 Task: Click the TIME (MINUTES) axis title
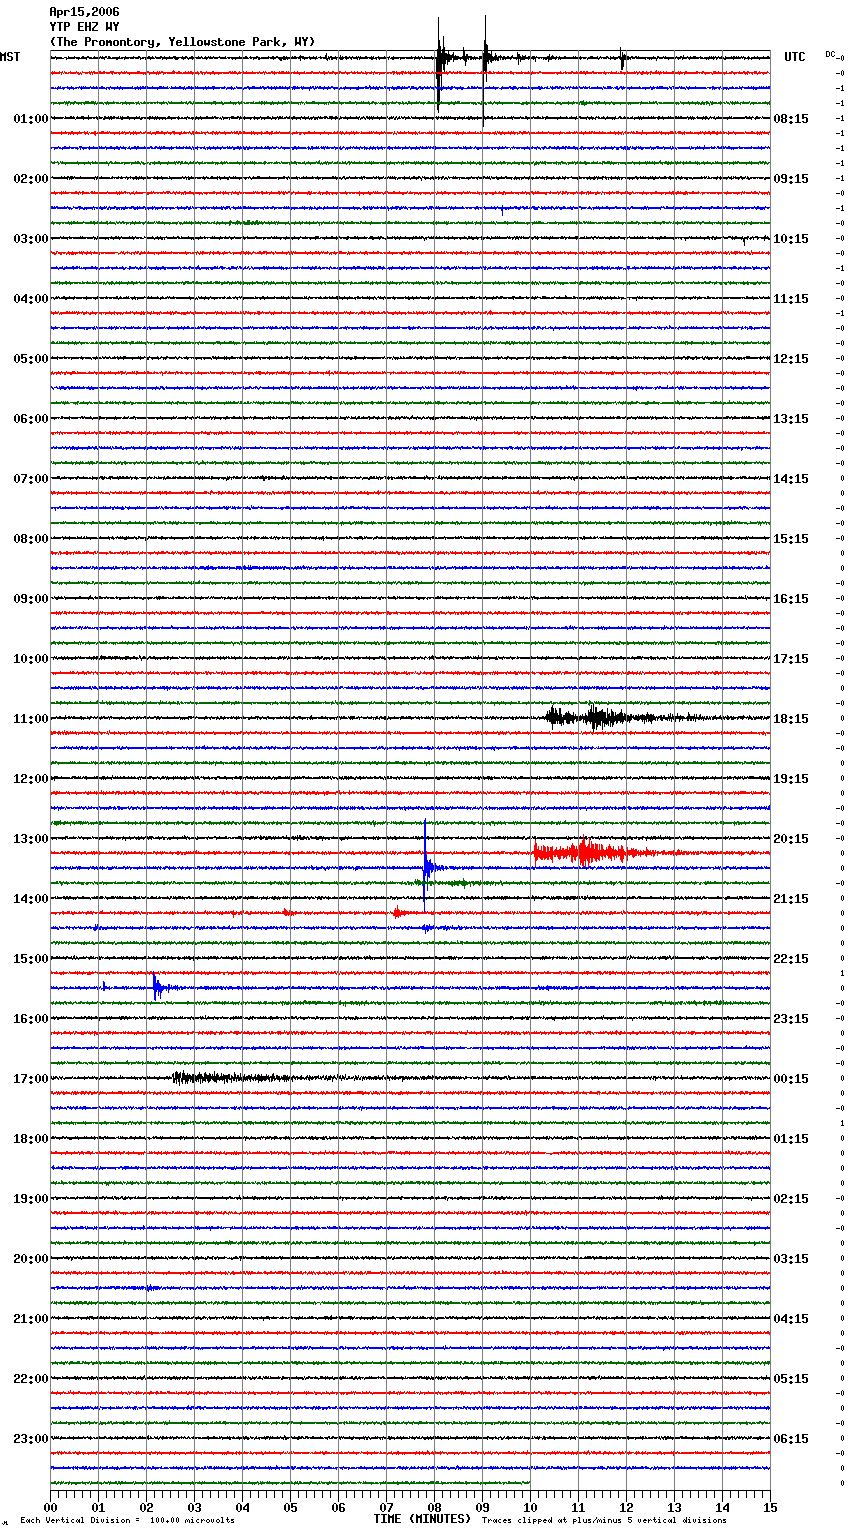[x=422, y=1519]
